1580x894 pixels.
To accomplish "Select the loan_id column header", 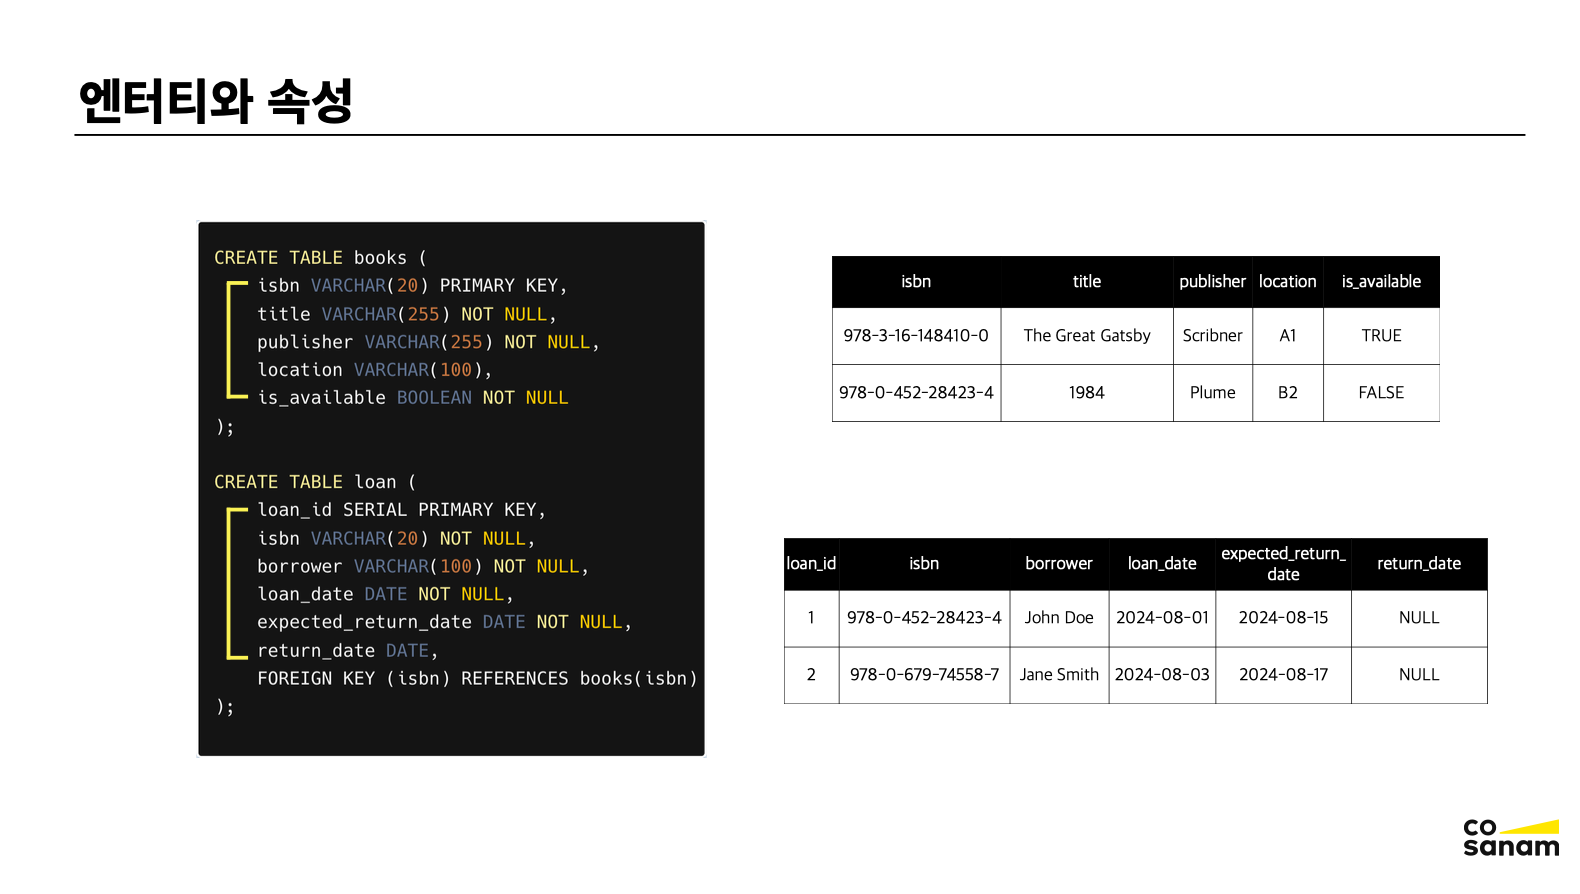I will [x=811, y=564].
